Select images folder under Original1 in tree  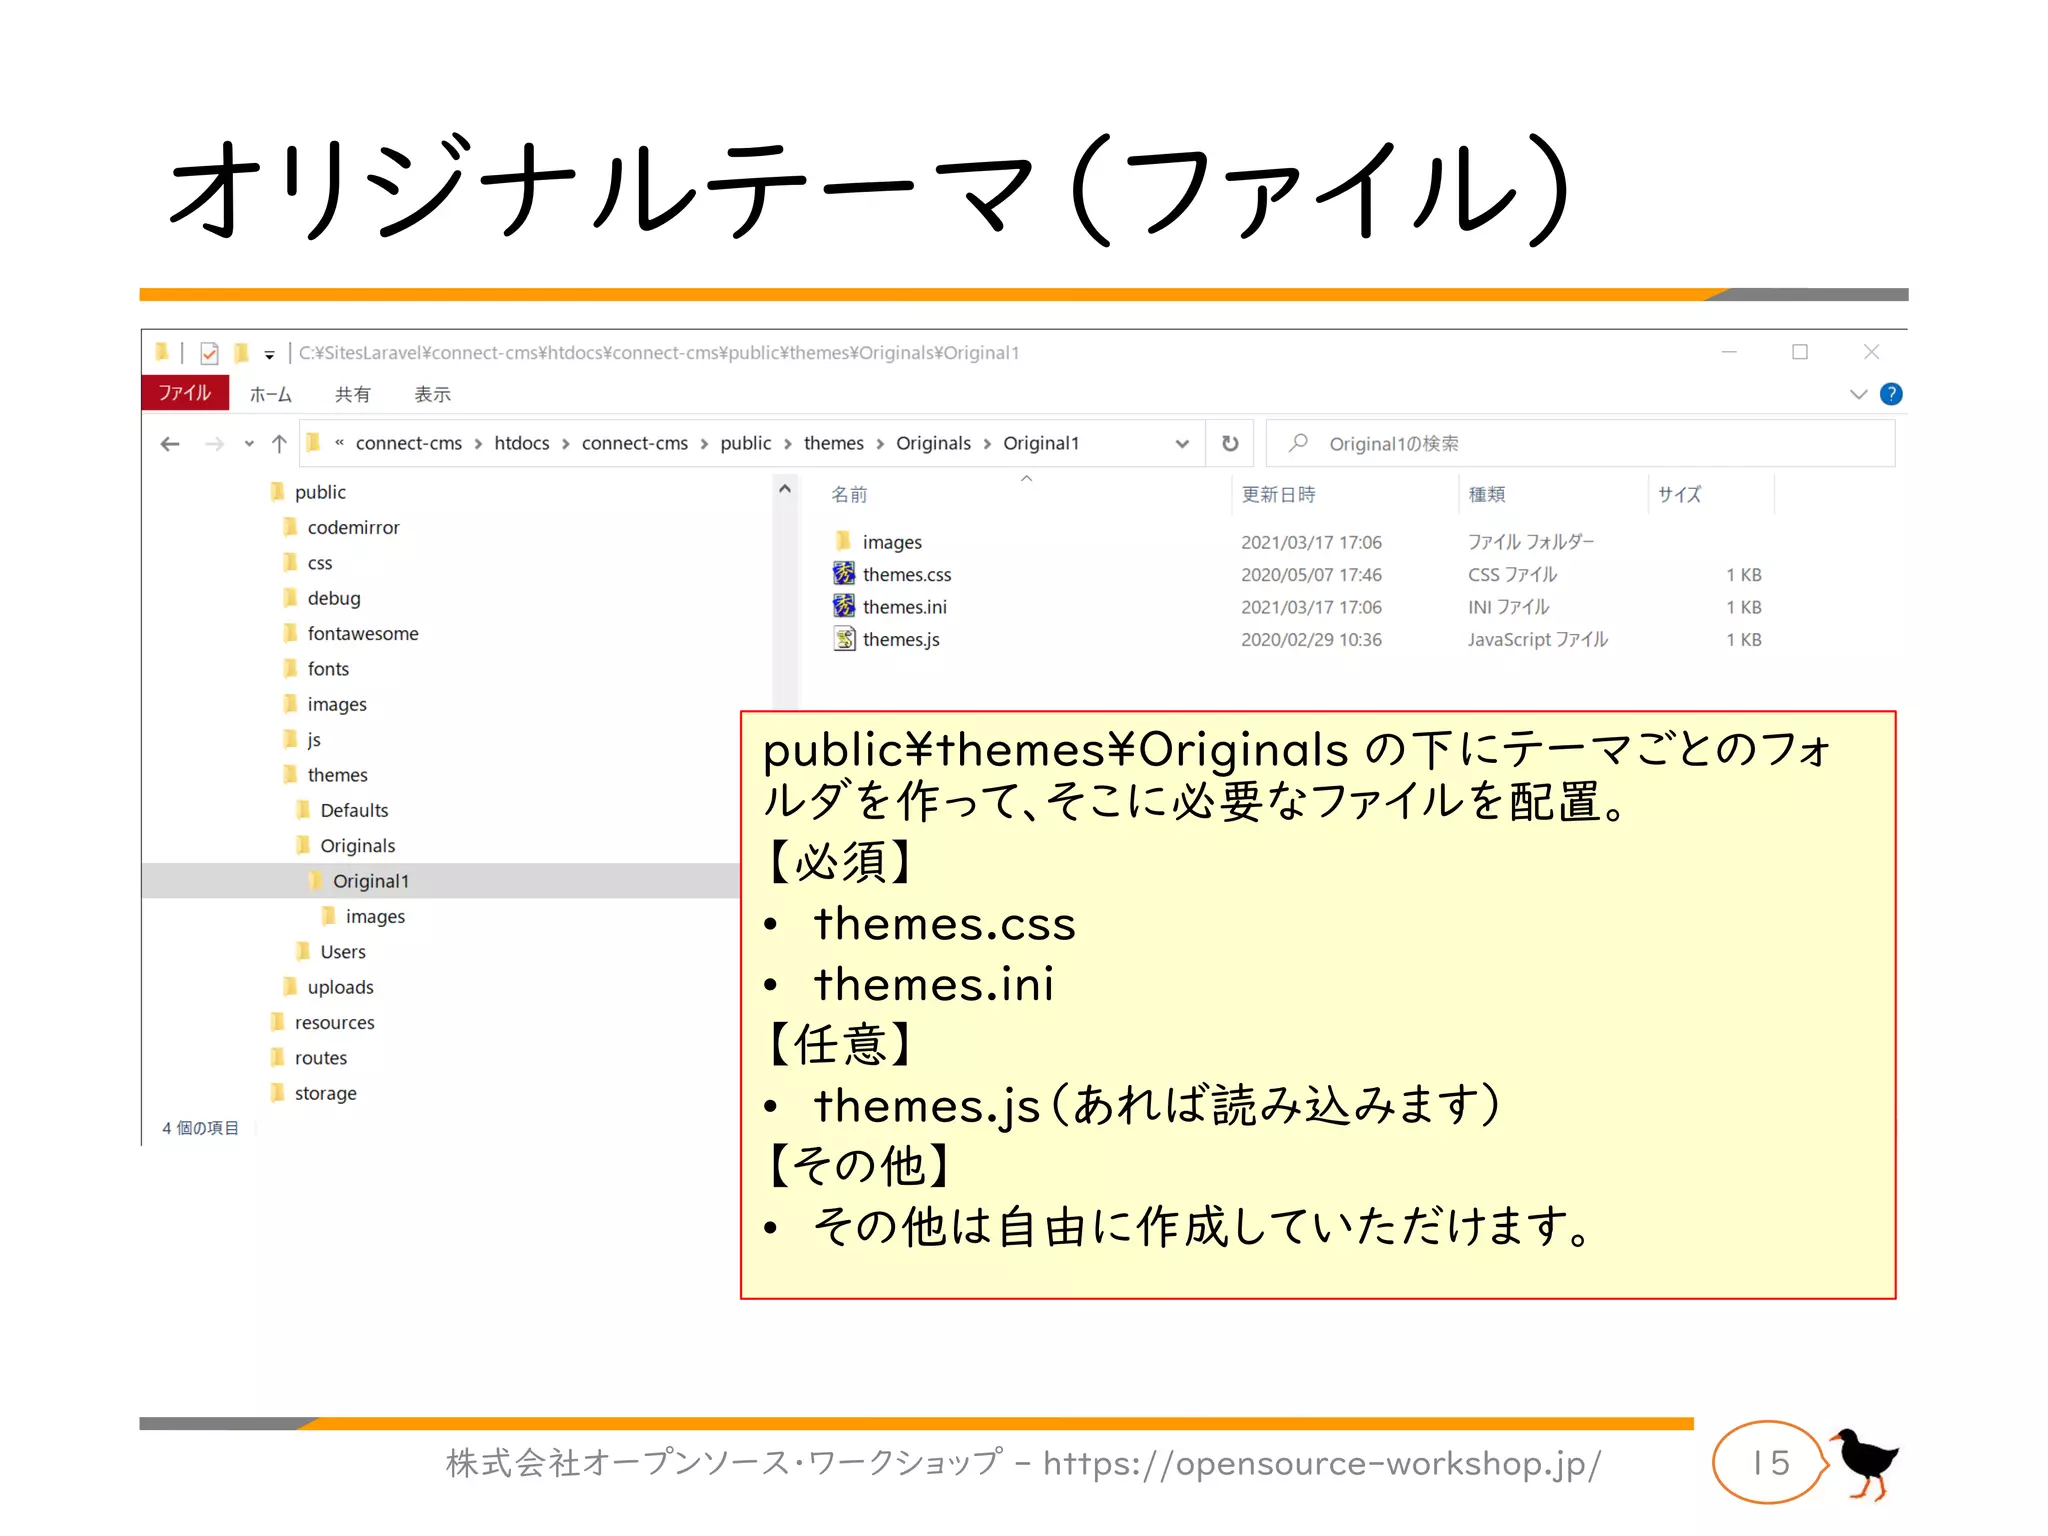pos(375,916)
